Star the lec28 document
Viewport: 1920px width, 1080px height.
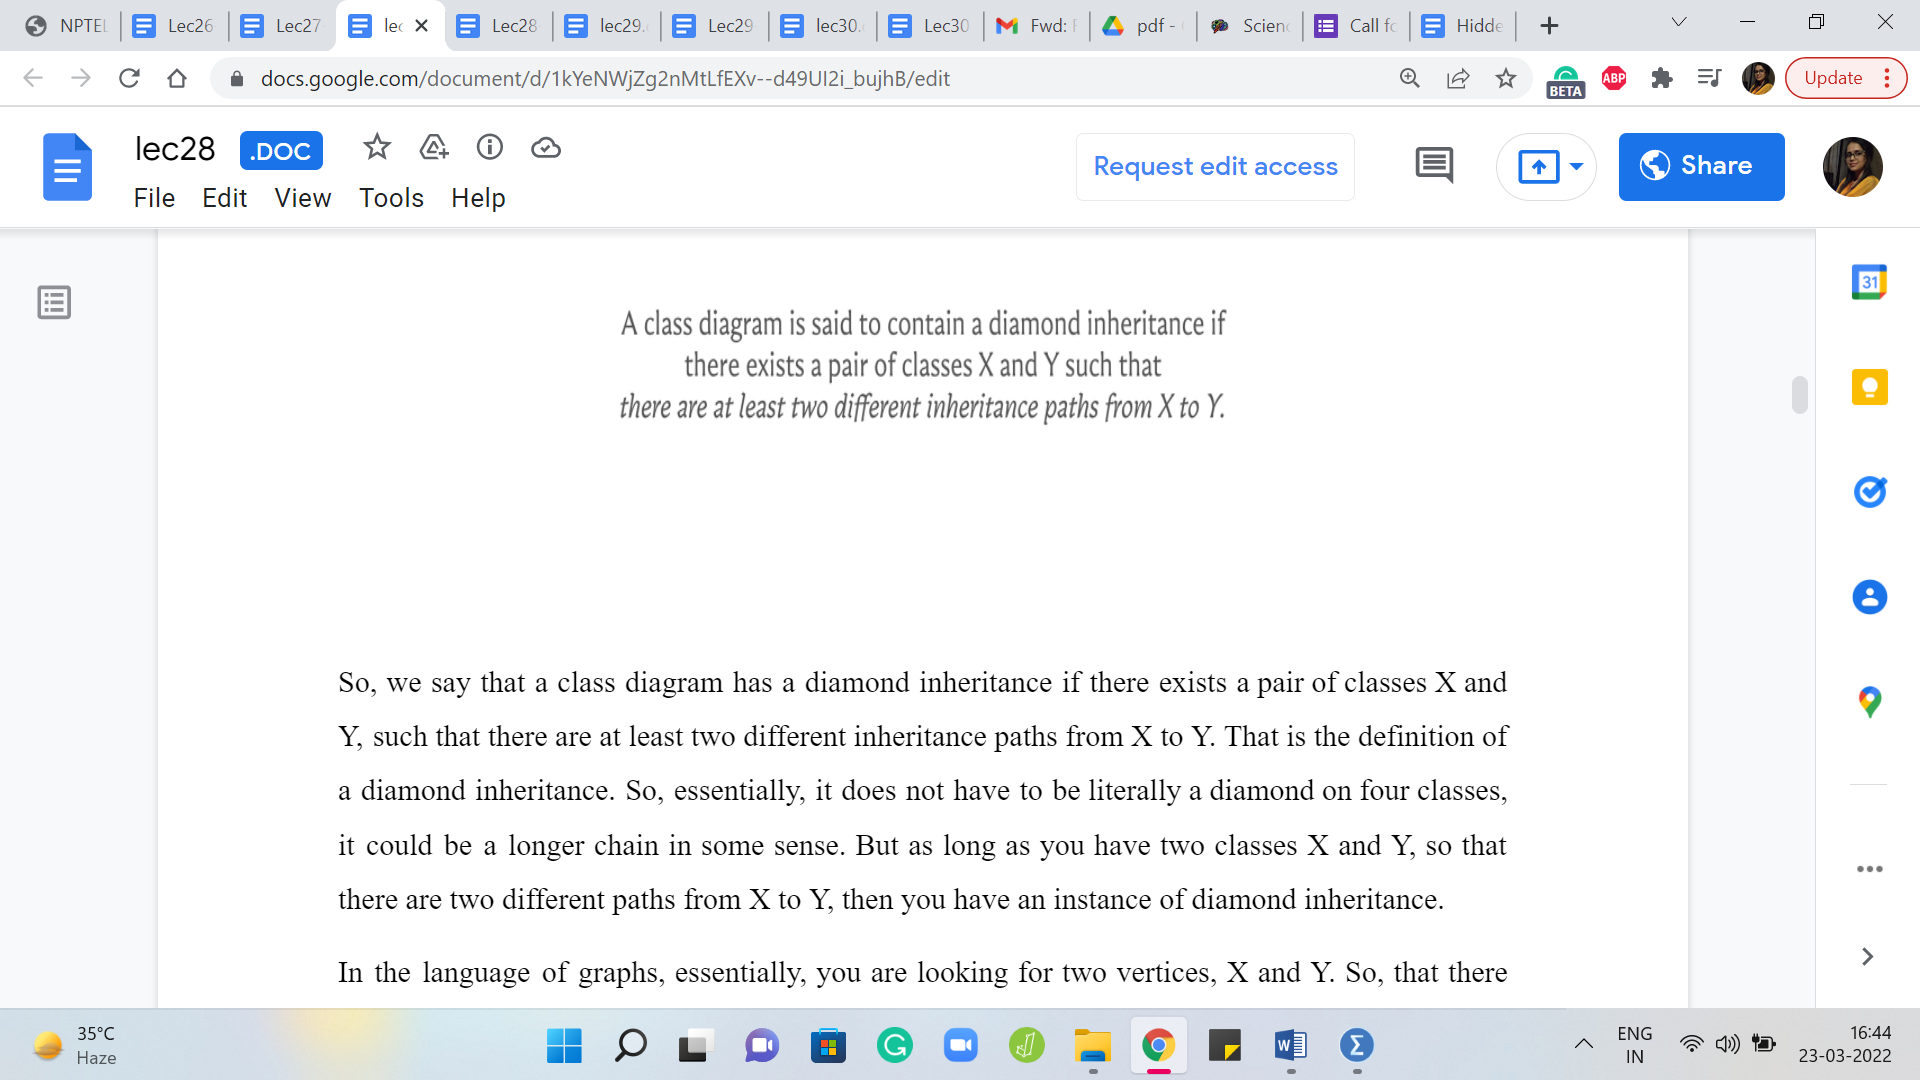(377, 148)
